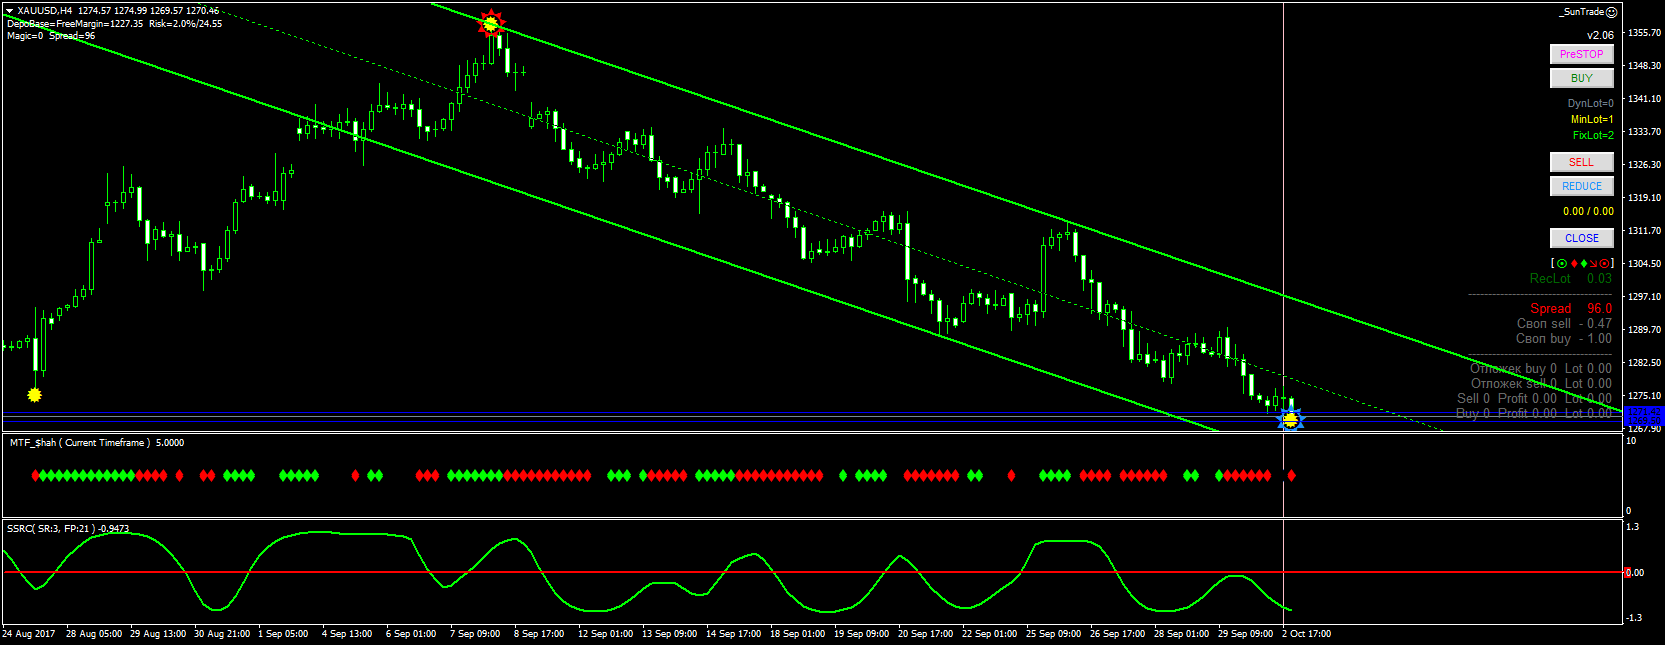Screen dimensions: 1665x645
Task: Click the 20 Sep 17:00 time axis label
Action: click(925, 634)
